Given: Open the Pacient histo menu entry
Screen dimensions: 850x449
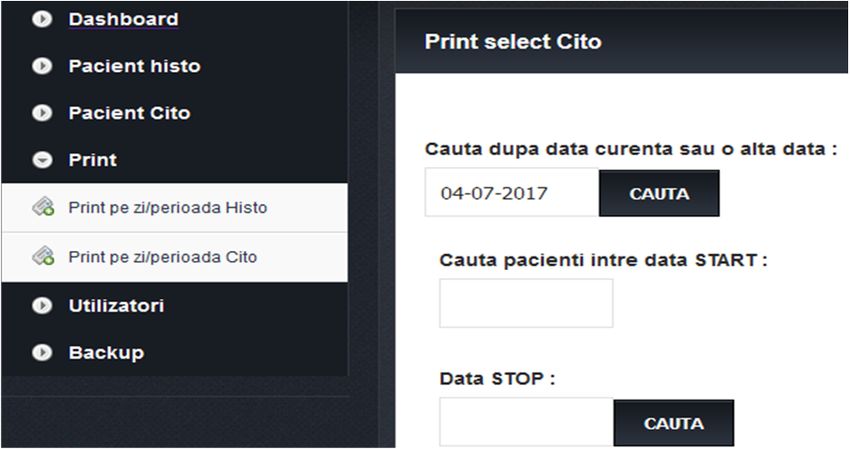Looking at the screenshot, I should (134, 66).
